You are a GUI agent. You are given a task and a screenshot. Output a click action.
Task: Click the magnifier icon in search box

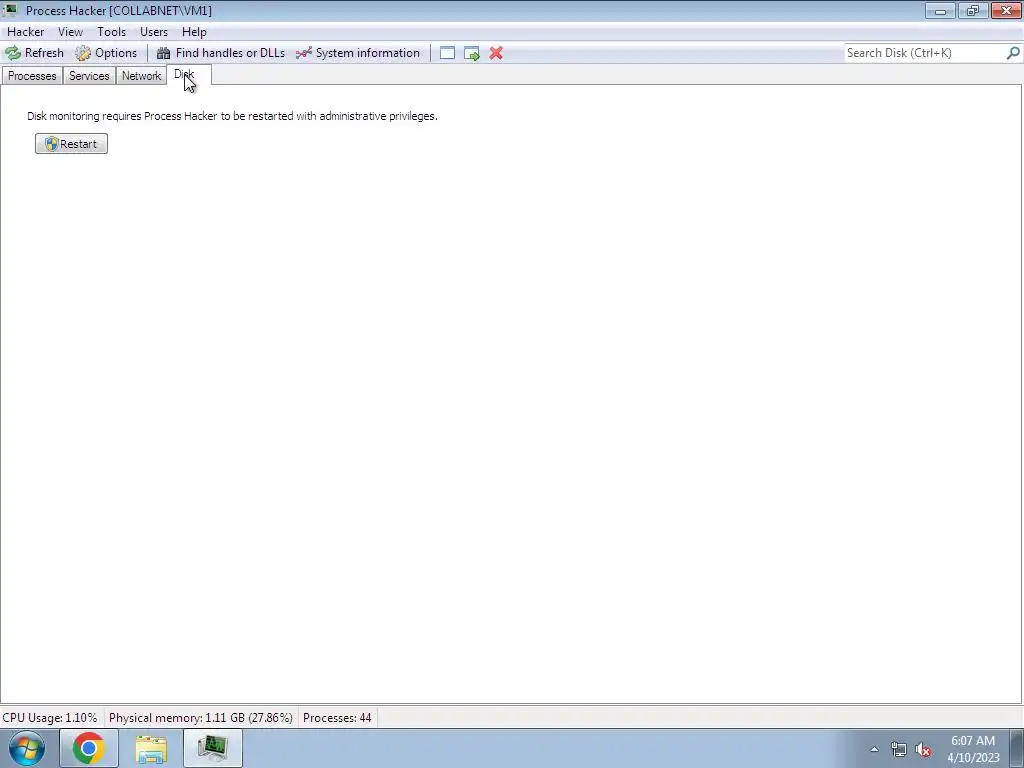[1013, 53]
